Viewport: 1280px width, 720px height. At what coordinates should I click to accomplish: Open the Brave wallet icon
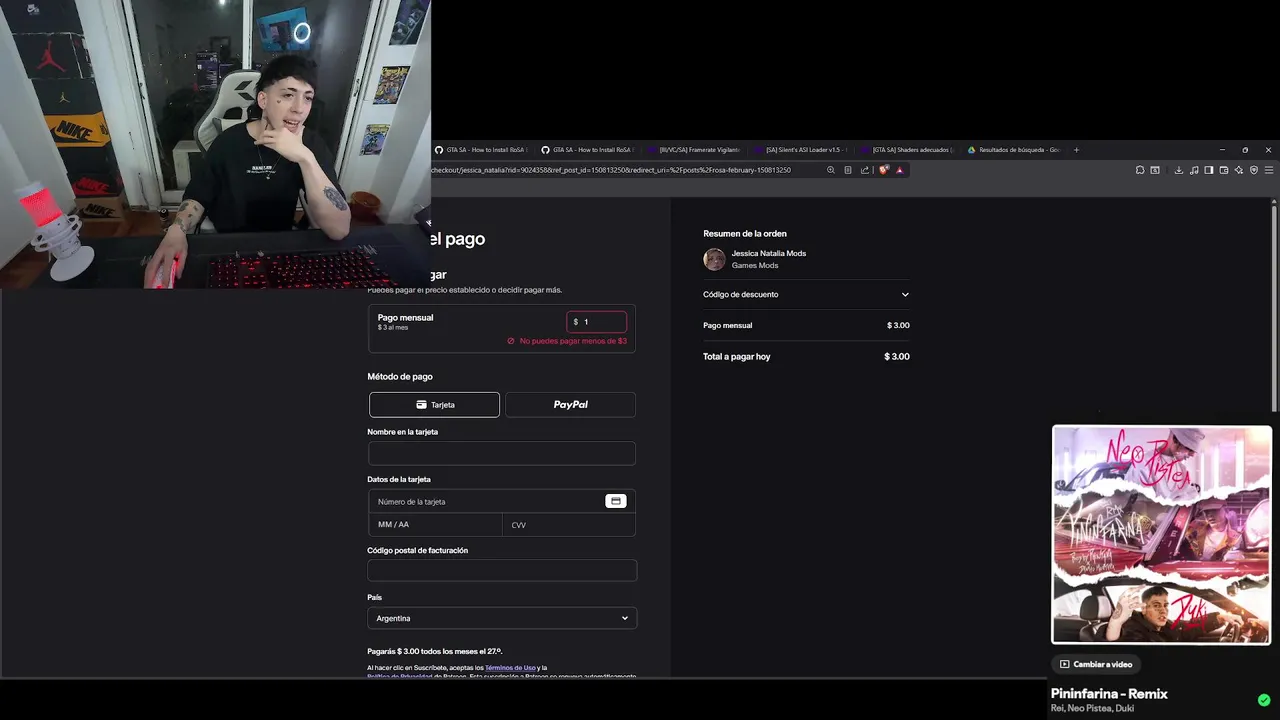tap(1224, 170)
